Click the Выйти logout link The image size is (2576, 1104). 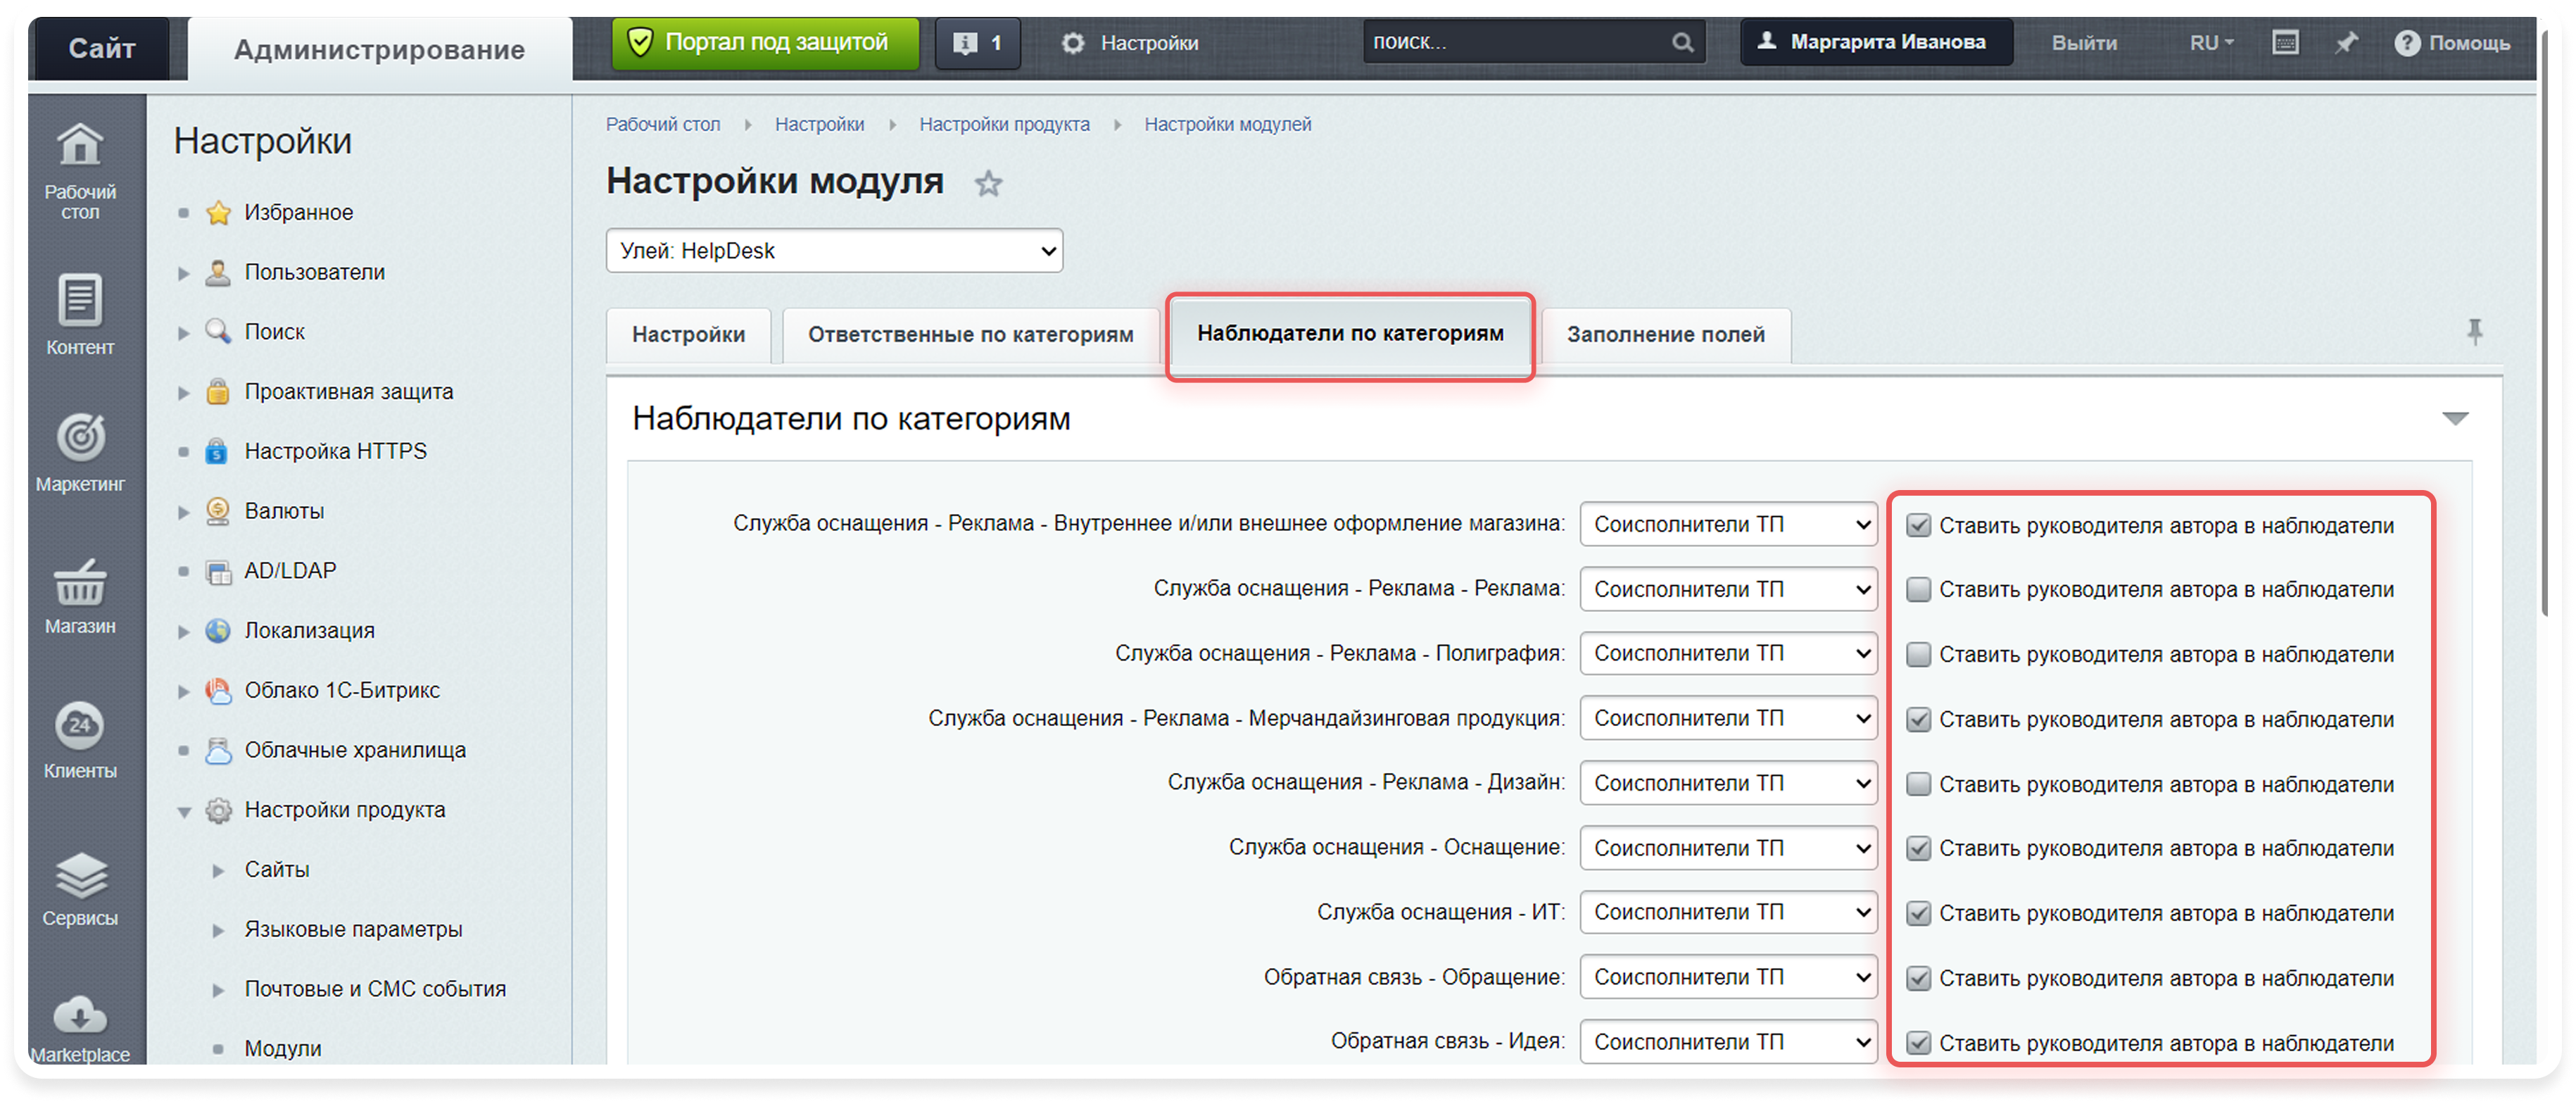click(2084, 42)
